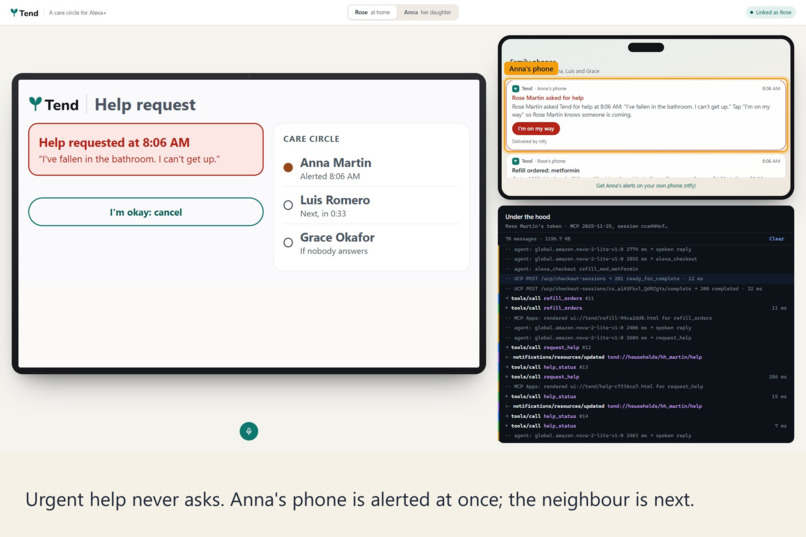Click the quoted I've fallen in the bathroom message in the tablet alert box
Image resolution: width=806 pixels, height=537 pixels.
(130, 159)
